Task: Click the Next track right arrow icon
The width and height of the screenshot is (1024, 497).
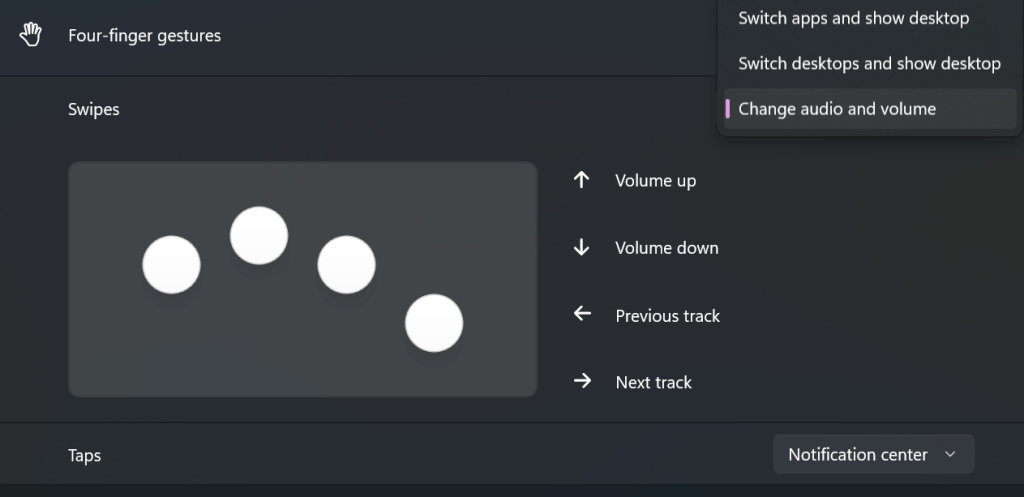Action: click(582, 381)
